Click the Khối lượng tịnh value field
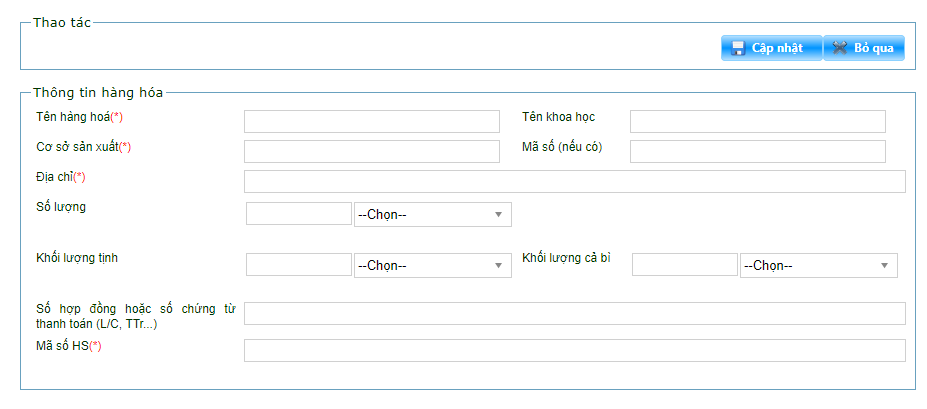 pyautogui.click(x=298, y=265)
